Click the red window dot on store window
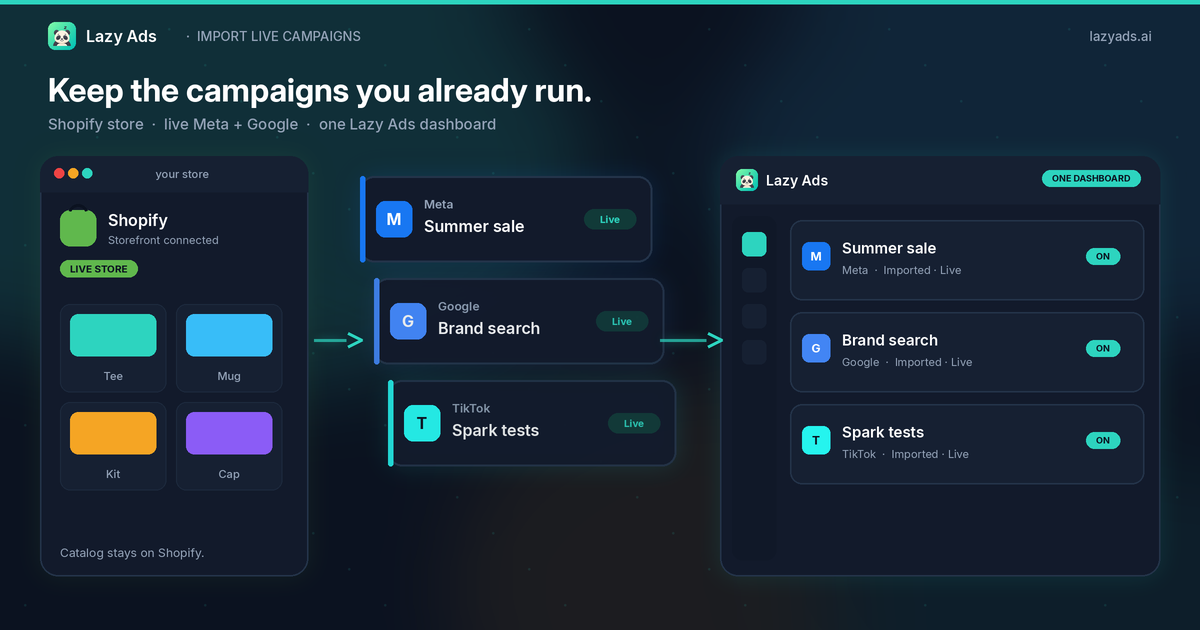This screenshot has height=630, width=1200. (x=59, y=173)
